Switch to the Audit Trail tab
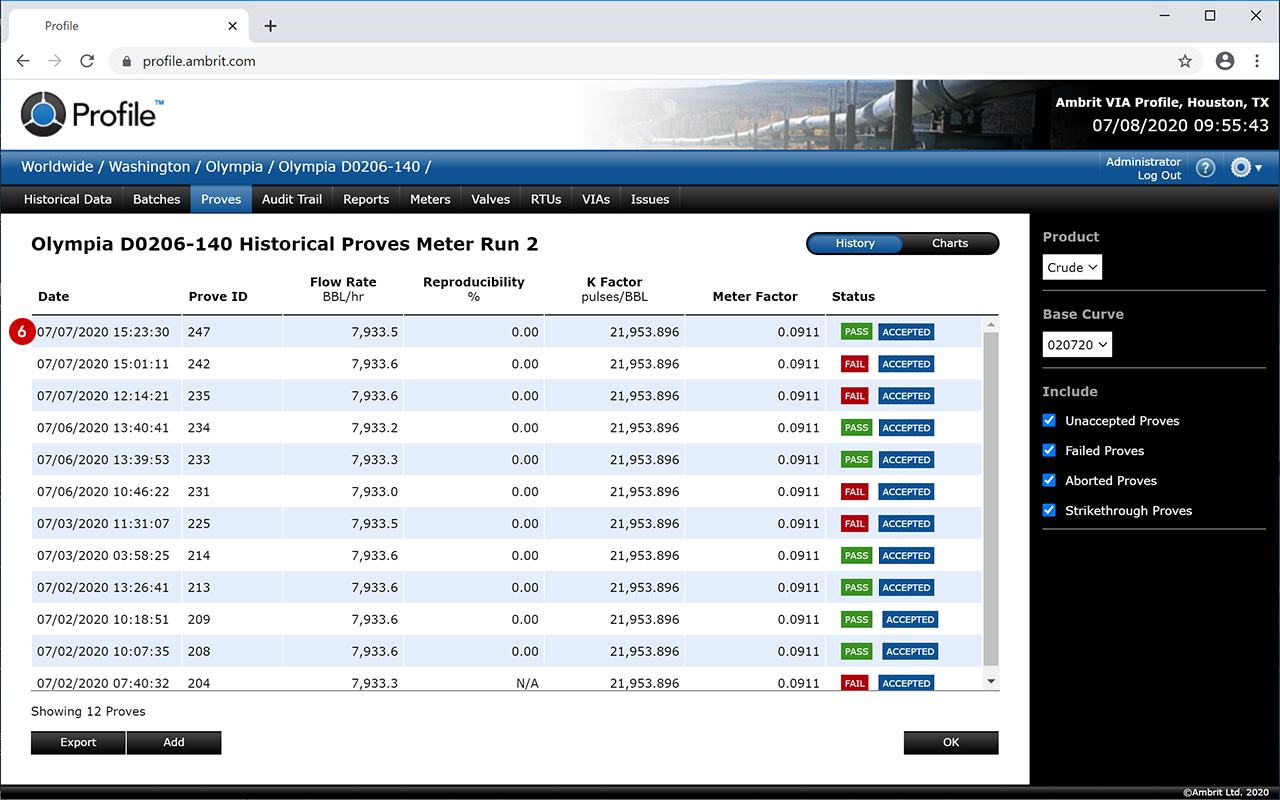1280x800 pixels. point(292,199)
